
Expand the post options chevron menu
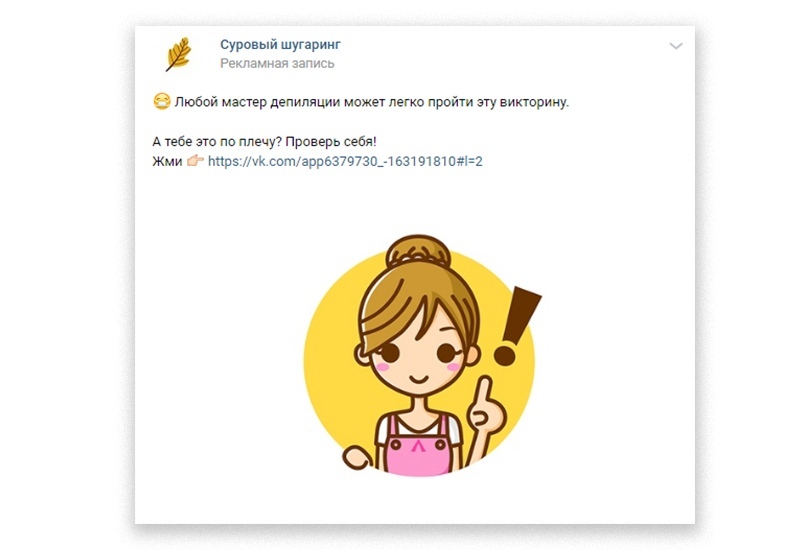pyautogui.click(x=676, y=46)
